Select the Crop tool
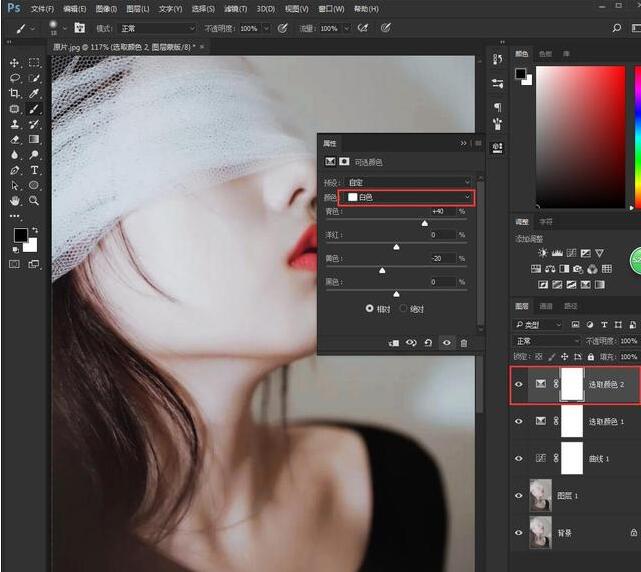Viewport: 641px width, 572px height. pos(15,93)
